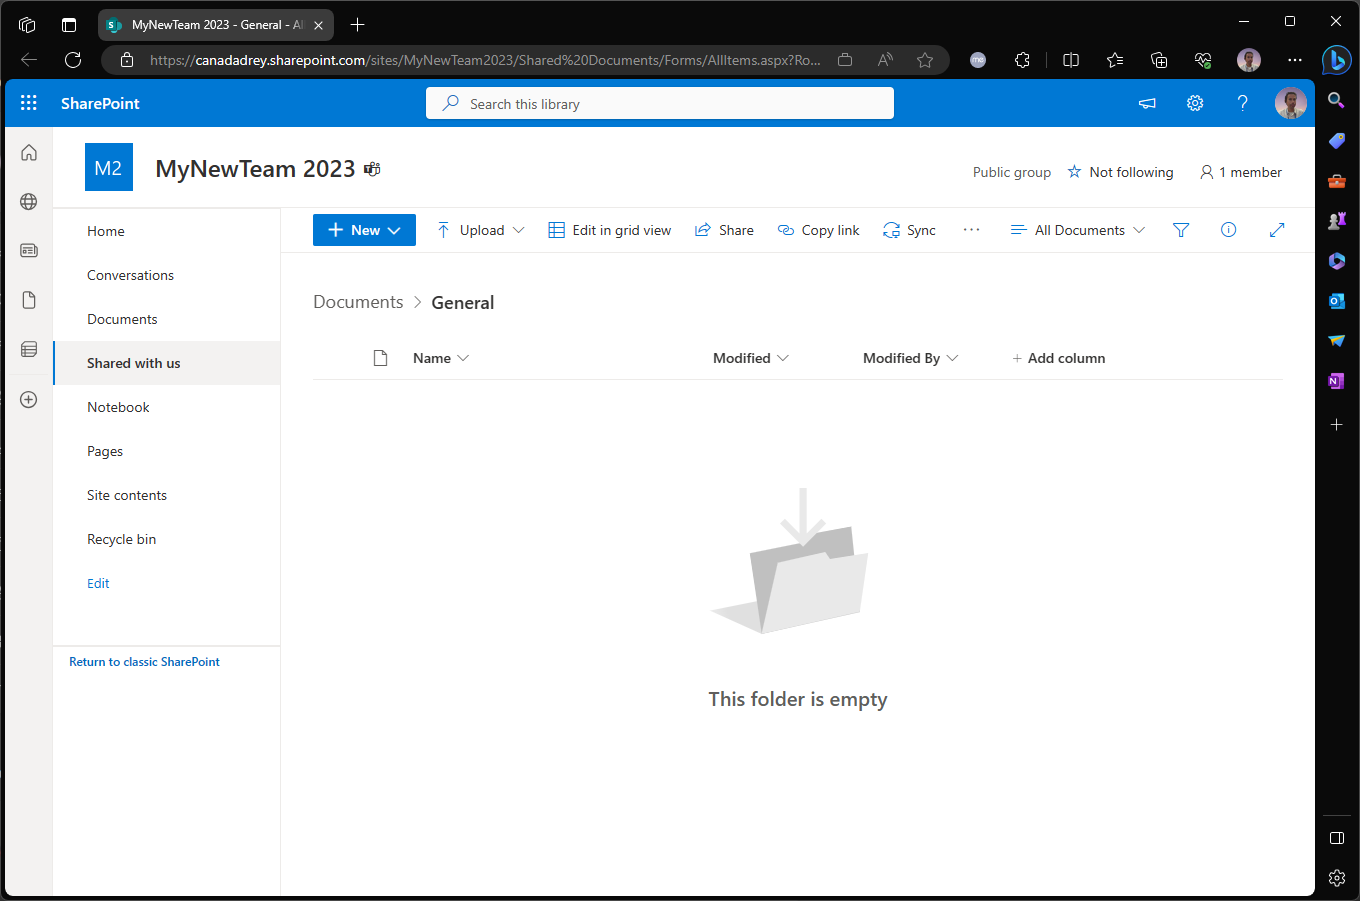Click the Sync button
The image size is (1360, 901).
[909, 230]
